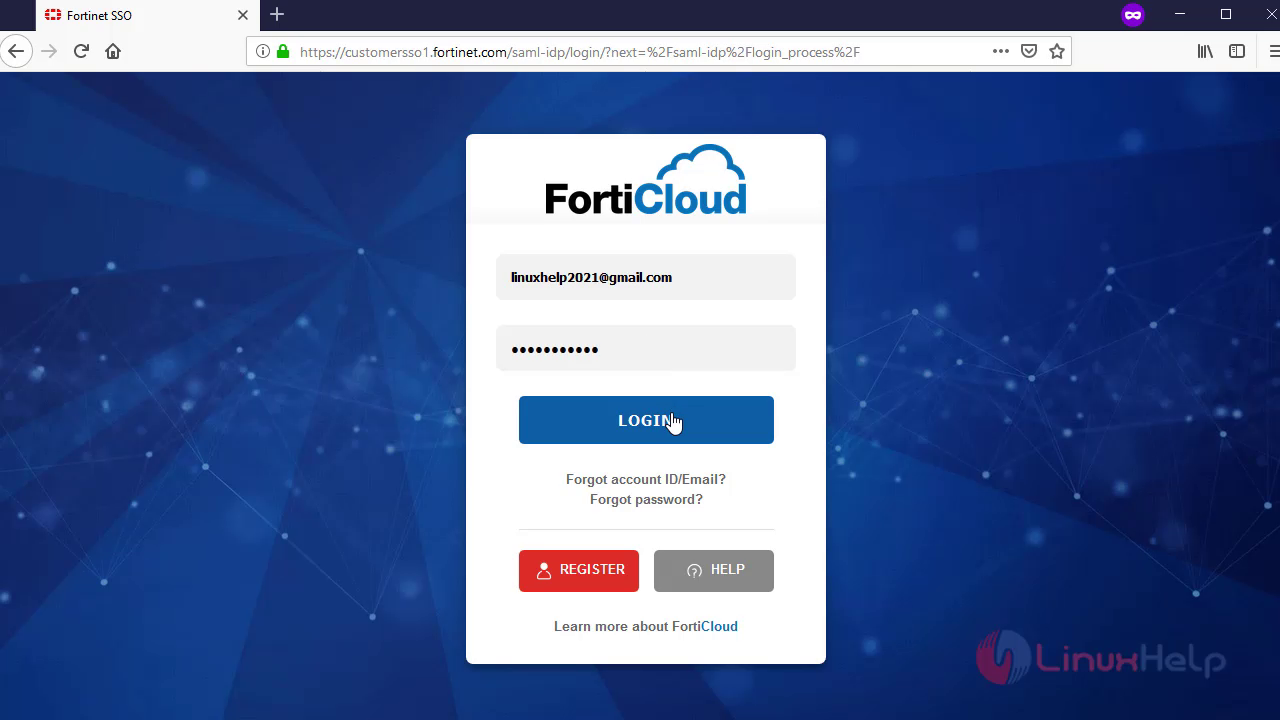Minimize the browser window
Screen dimensions: 1280x720
tap(1181, 14)
